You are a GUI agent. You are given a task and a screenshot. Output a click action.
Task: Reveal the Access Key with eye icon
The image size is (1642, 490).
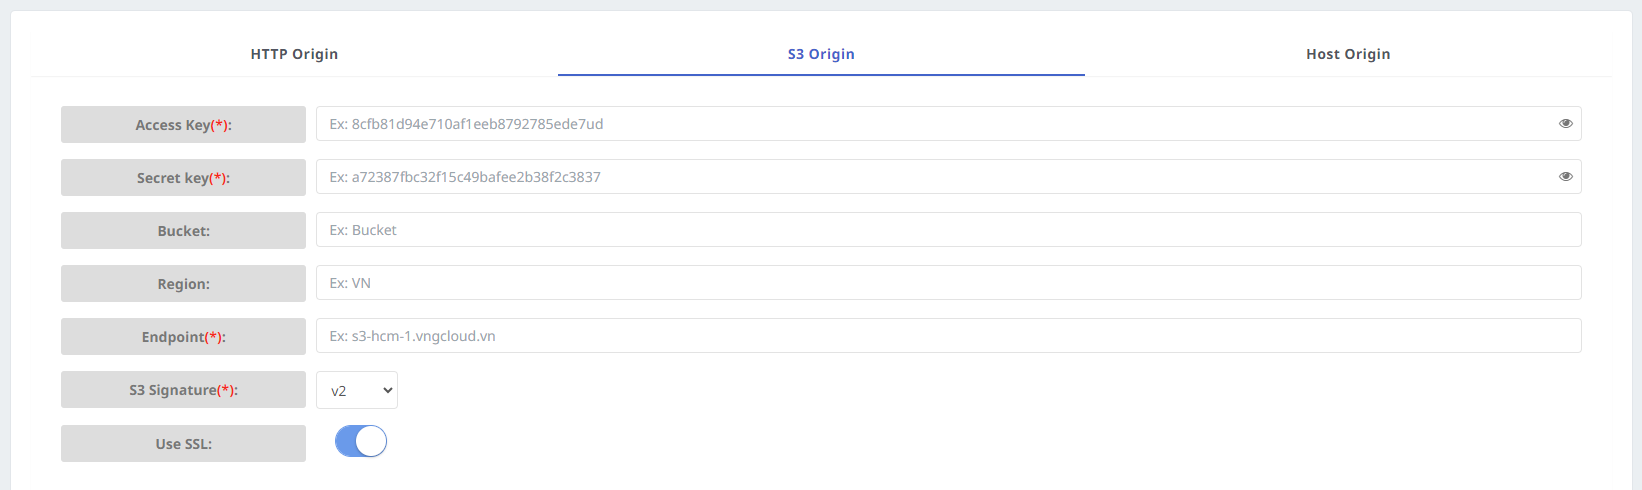pyautogui.click(x=1565, y=124)
